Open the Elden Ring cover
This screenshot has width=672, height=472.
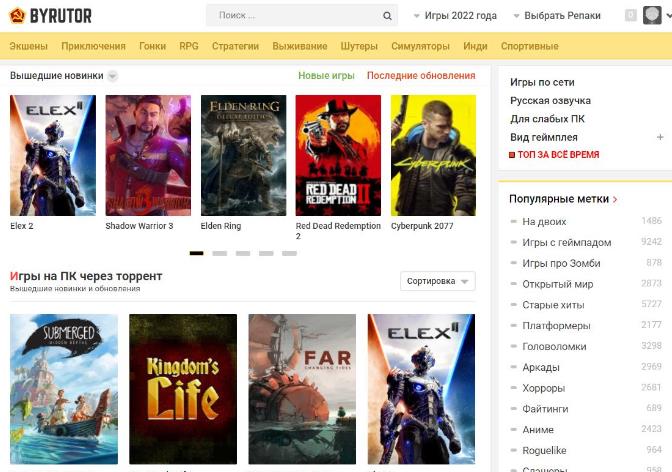point(243,155)
